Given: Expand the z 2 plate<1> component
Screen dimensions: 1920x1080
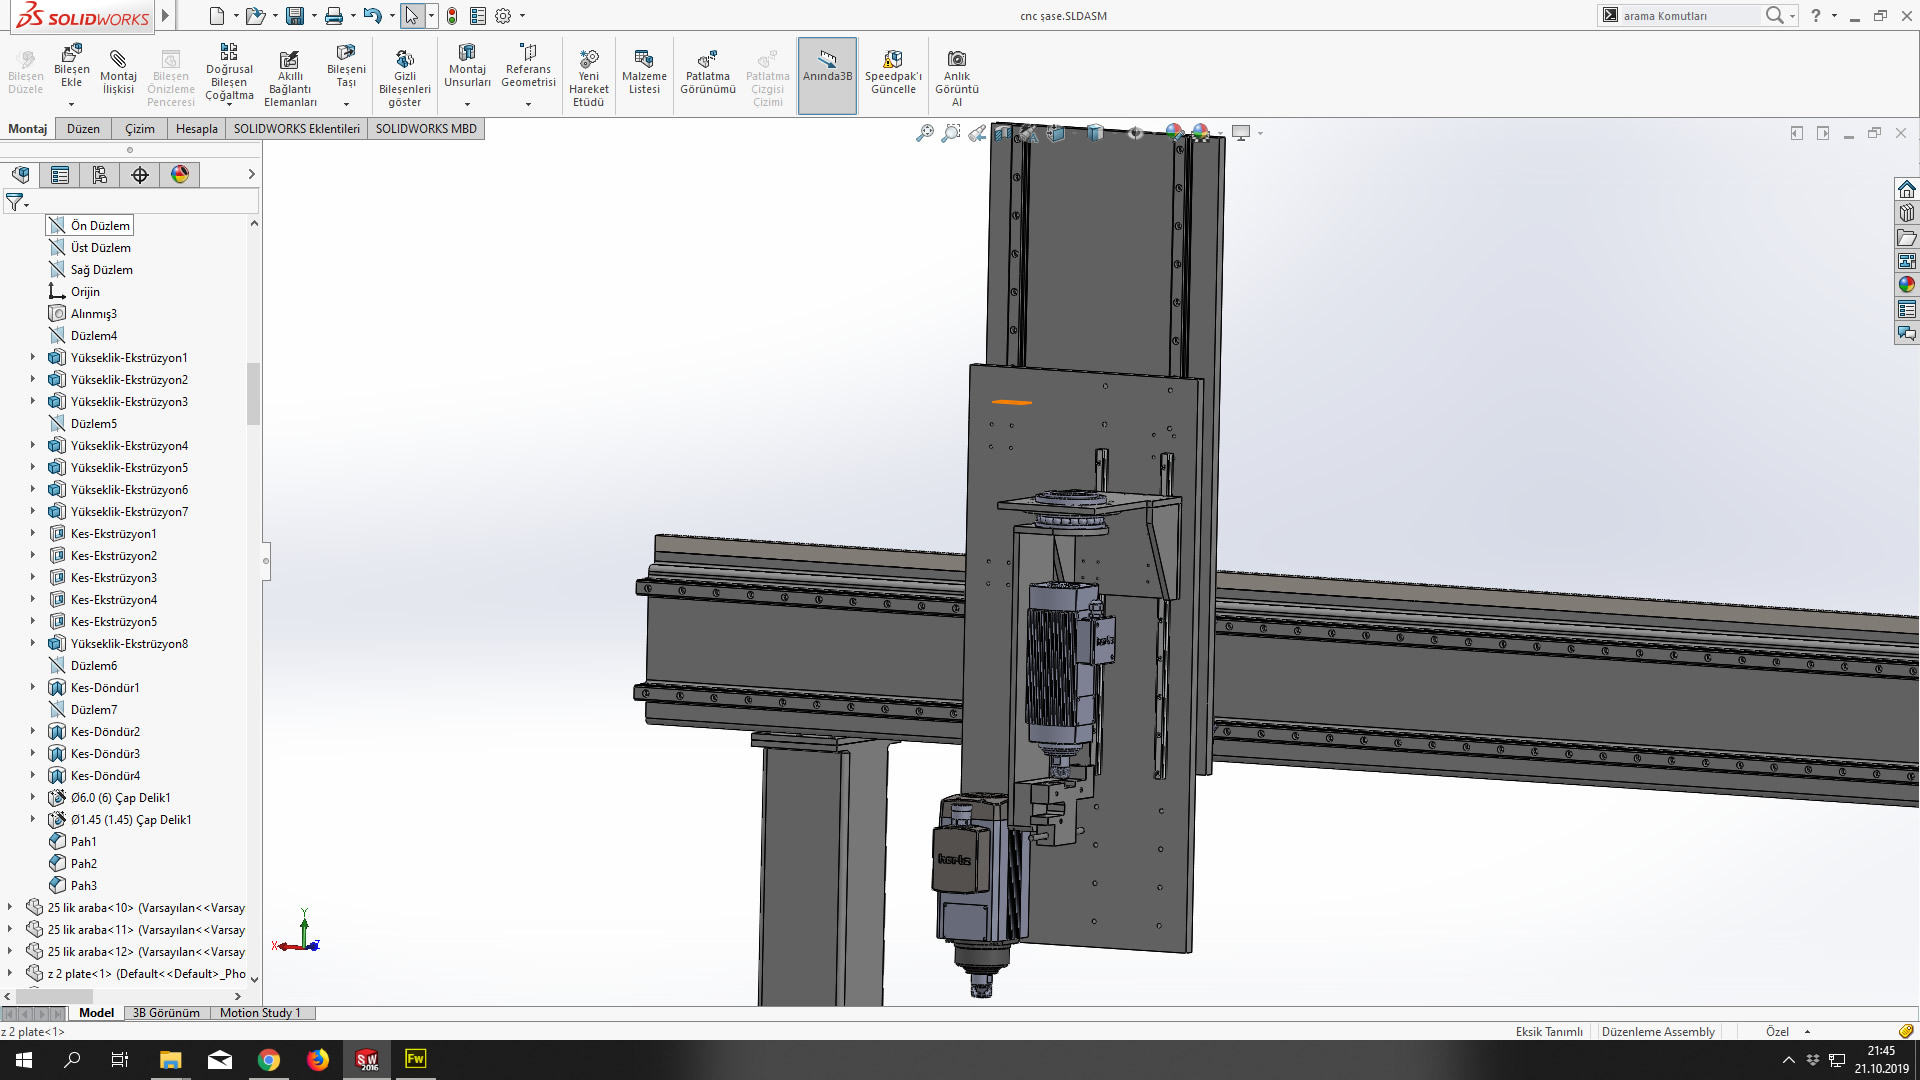Looking at the screenshot, I should pyautogui.click(x=10, y=973).
